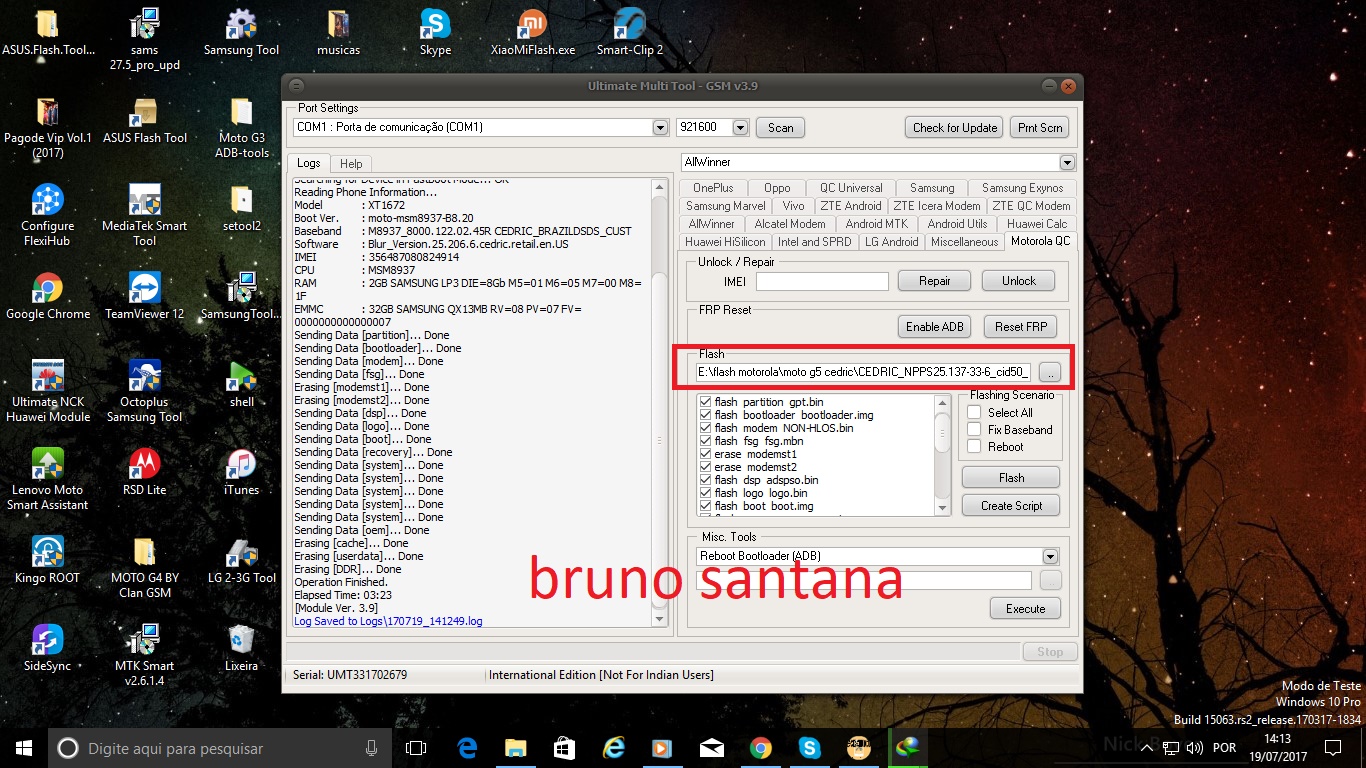The image size is (1366, 768).
Task: Uncheck flash bootloader bootloader.img
Action: [706, 415]
